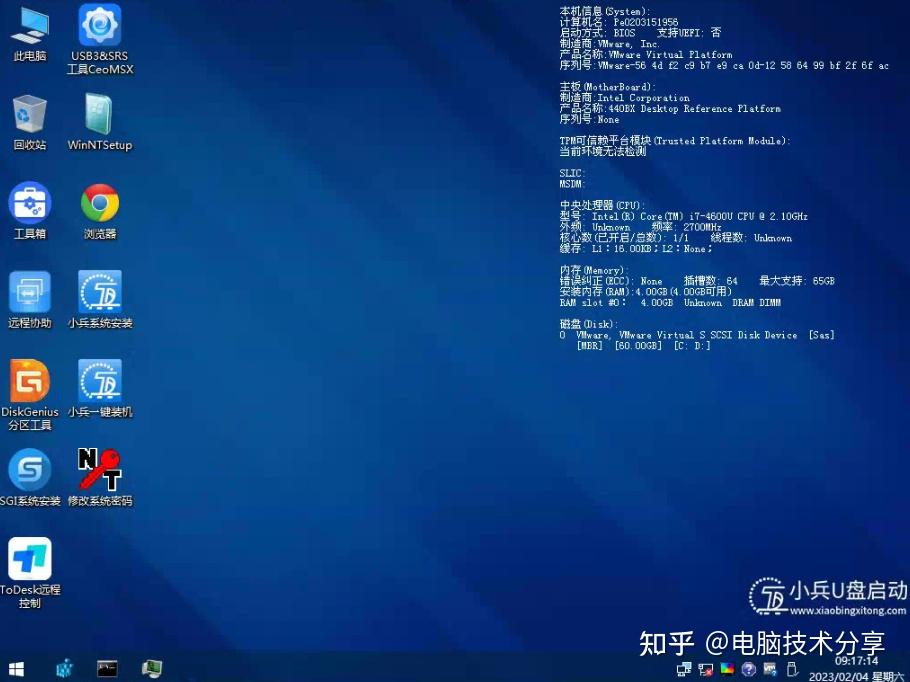Click the 当前环境无法检测 TPM text
Viewport: 910px width, 682px height.
pos(602,151)
